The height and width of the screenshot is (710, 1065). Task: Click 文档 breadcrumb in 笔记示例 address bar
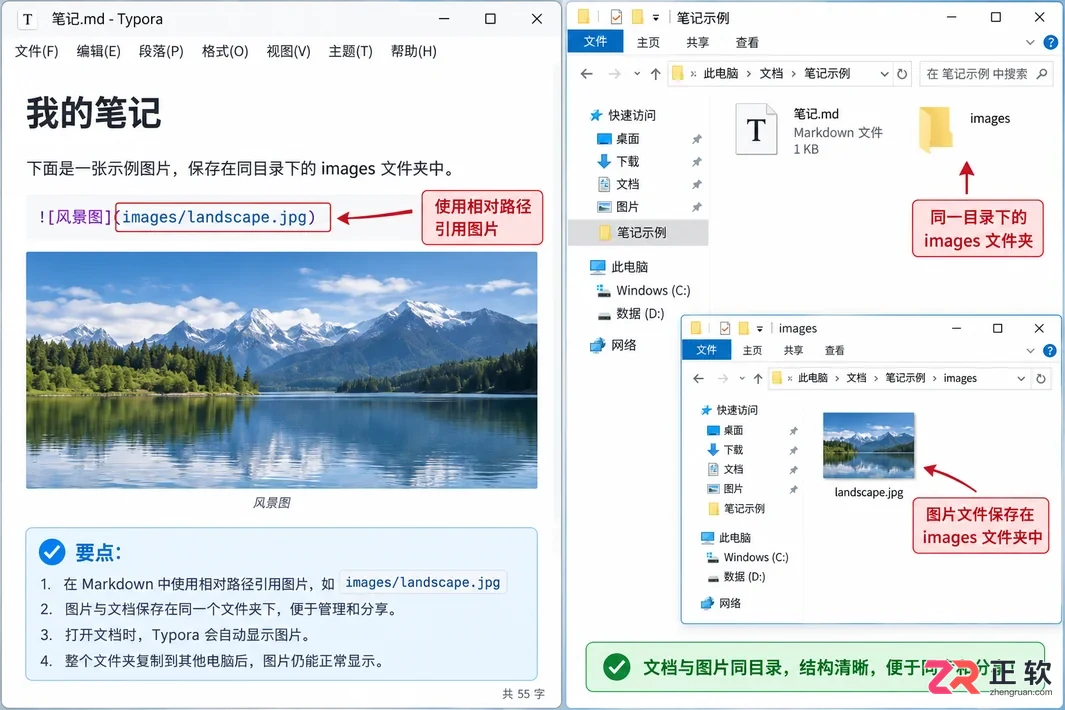[771, 73]
